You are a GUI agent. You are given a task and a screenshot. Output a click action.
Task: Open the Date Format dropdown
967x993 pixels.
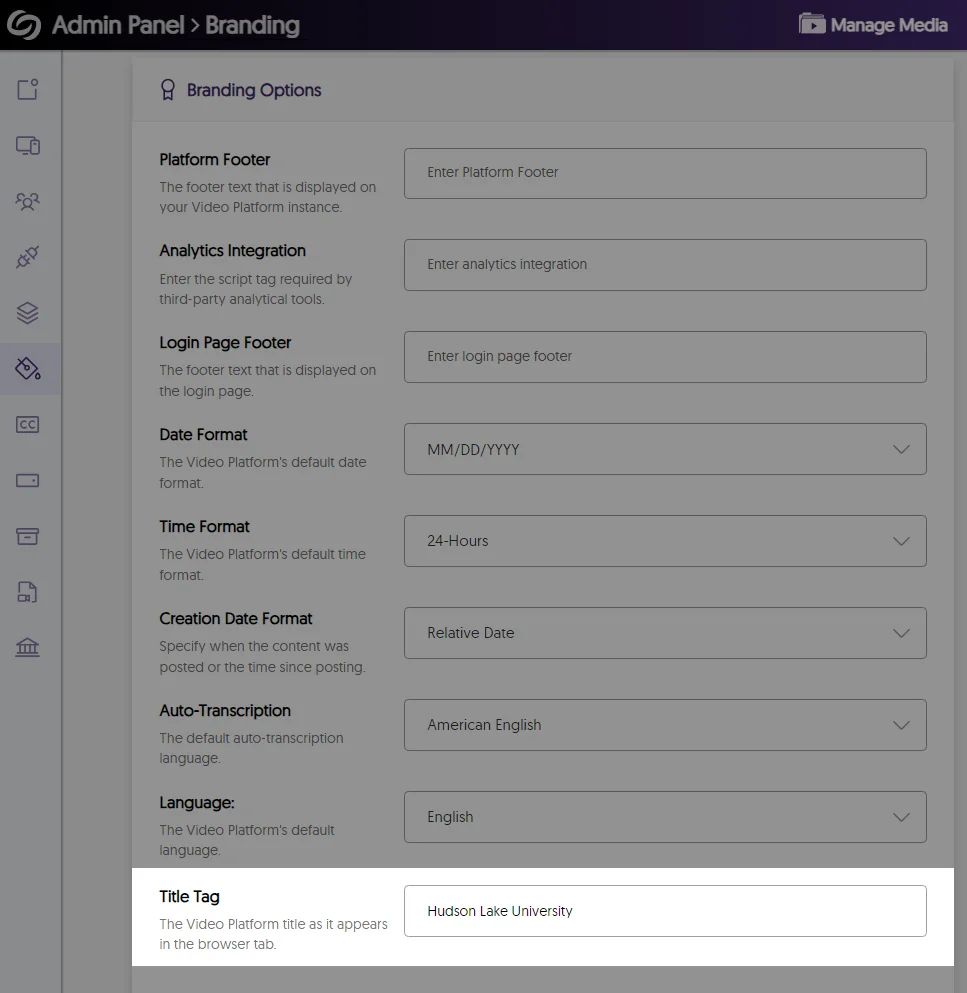point(665,449)
